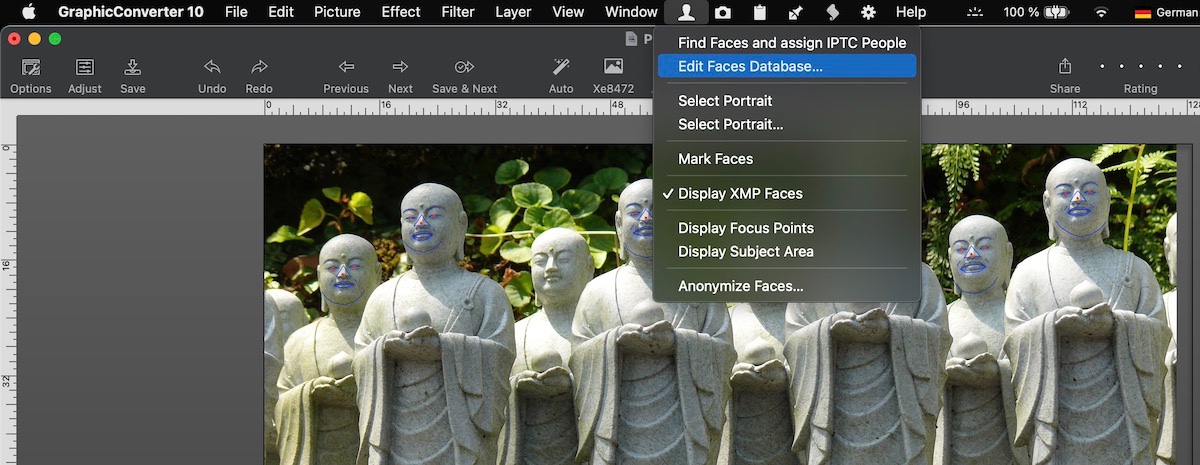Toggle Display XMP Faces checkmark

740,193
